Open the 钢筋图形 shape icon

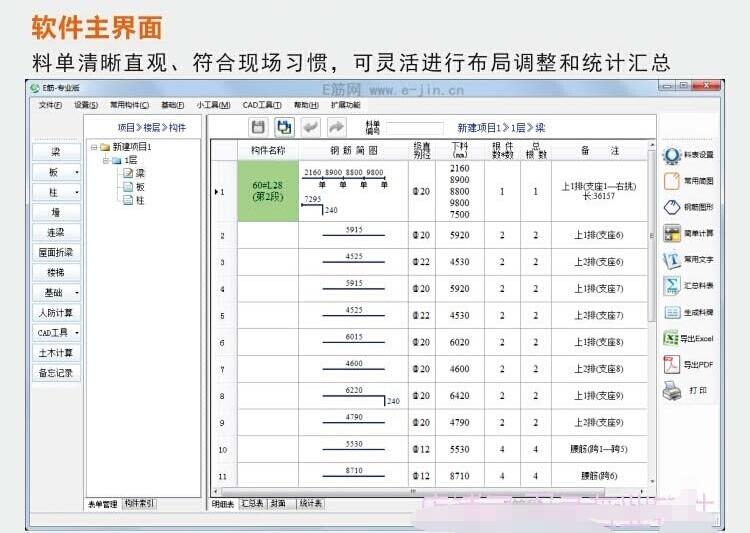coord(671,208)
